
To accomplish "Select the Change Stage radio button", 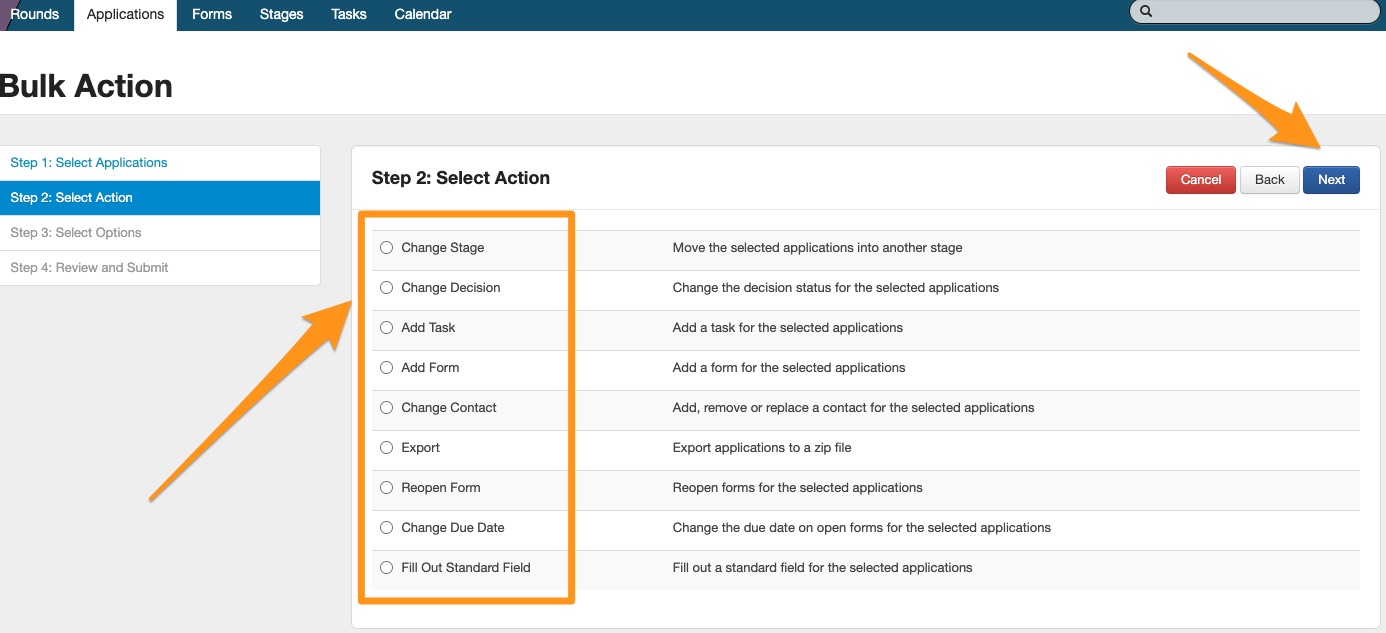I will point(387,248).
